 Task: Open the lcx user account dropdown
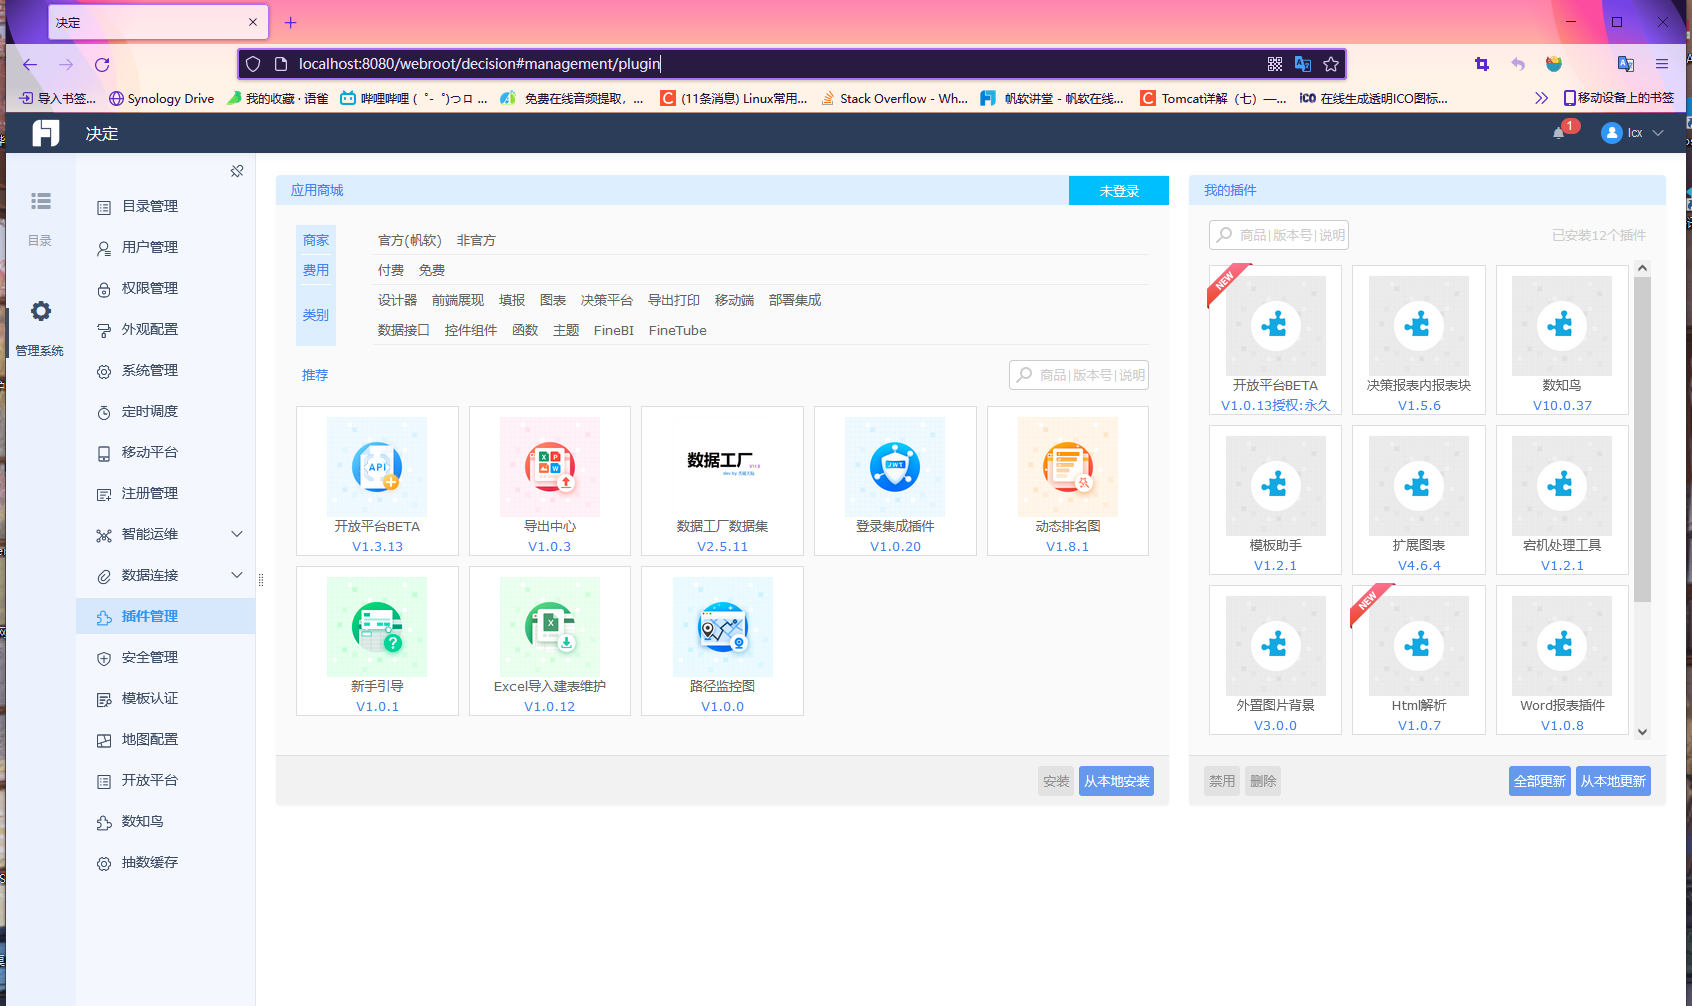point(1632,133)
